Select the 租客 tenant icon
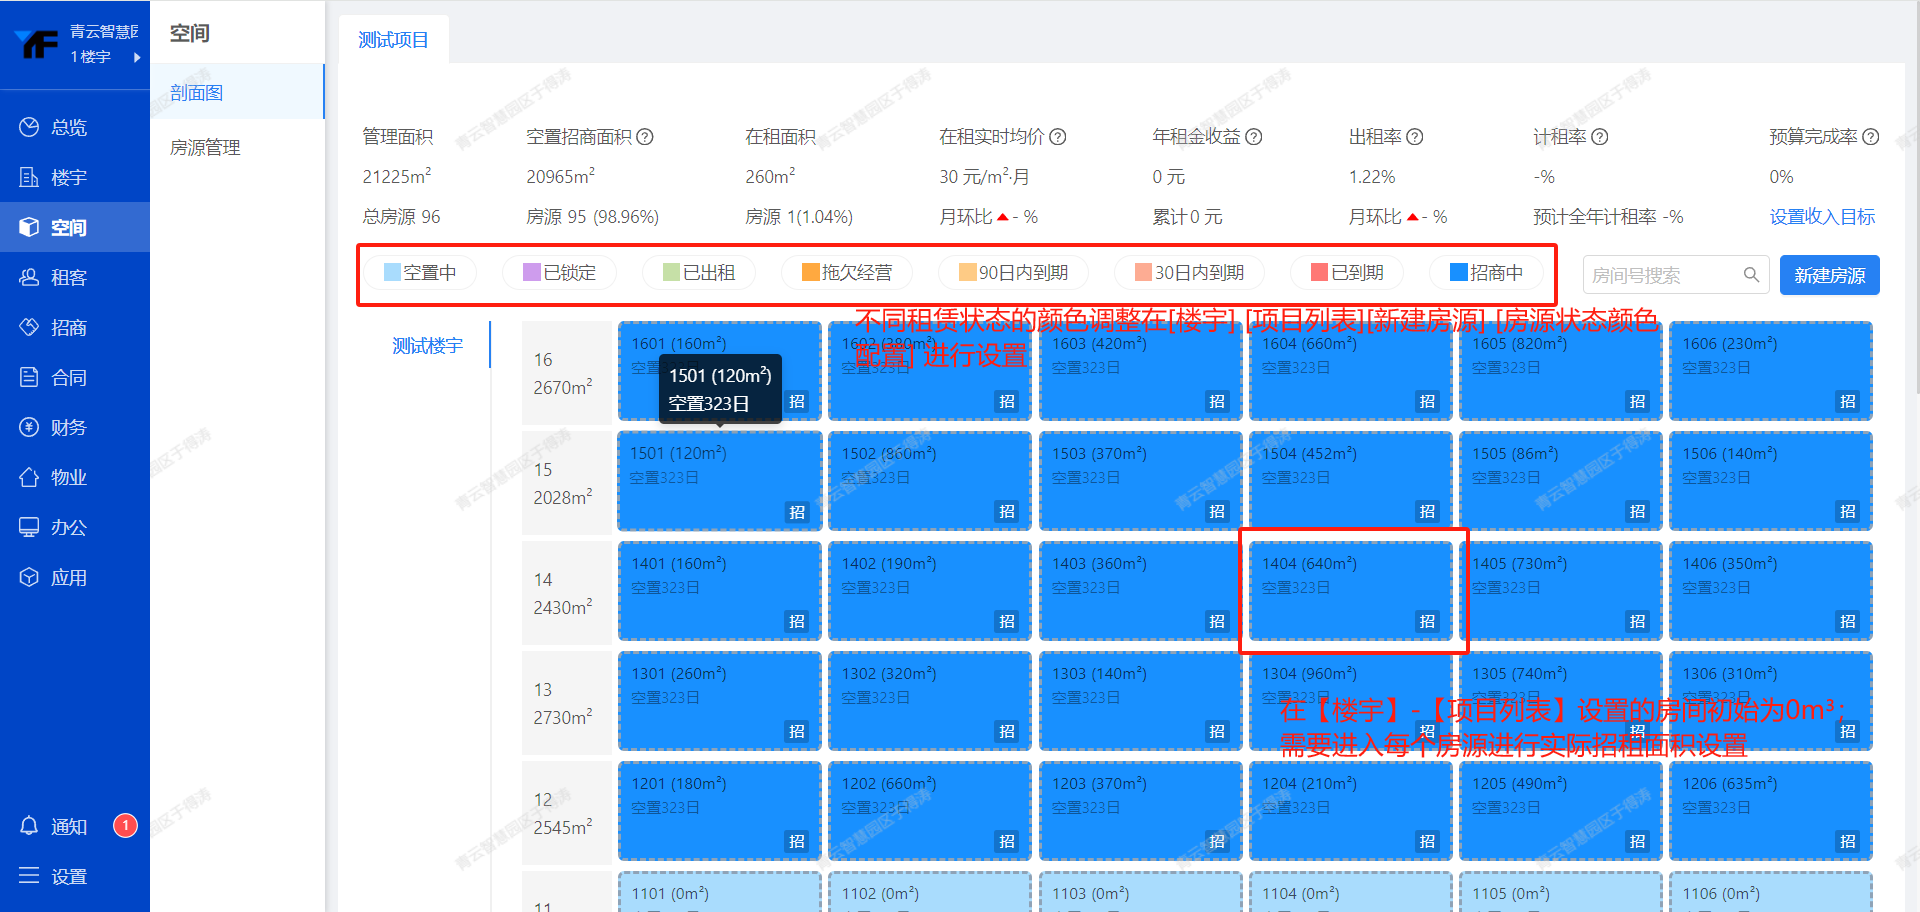 coord(29,277)
